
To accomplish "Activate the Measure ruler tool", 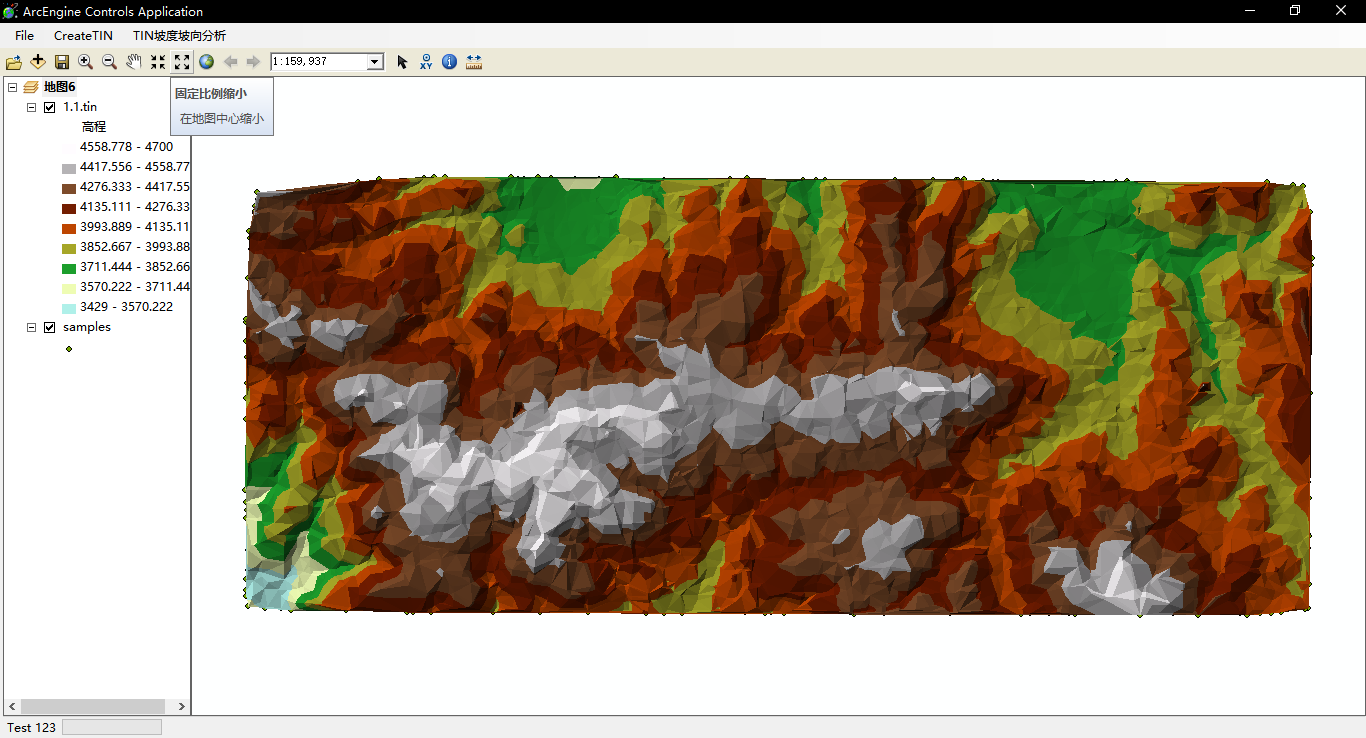I will pos(474,62).
